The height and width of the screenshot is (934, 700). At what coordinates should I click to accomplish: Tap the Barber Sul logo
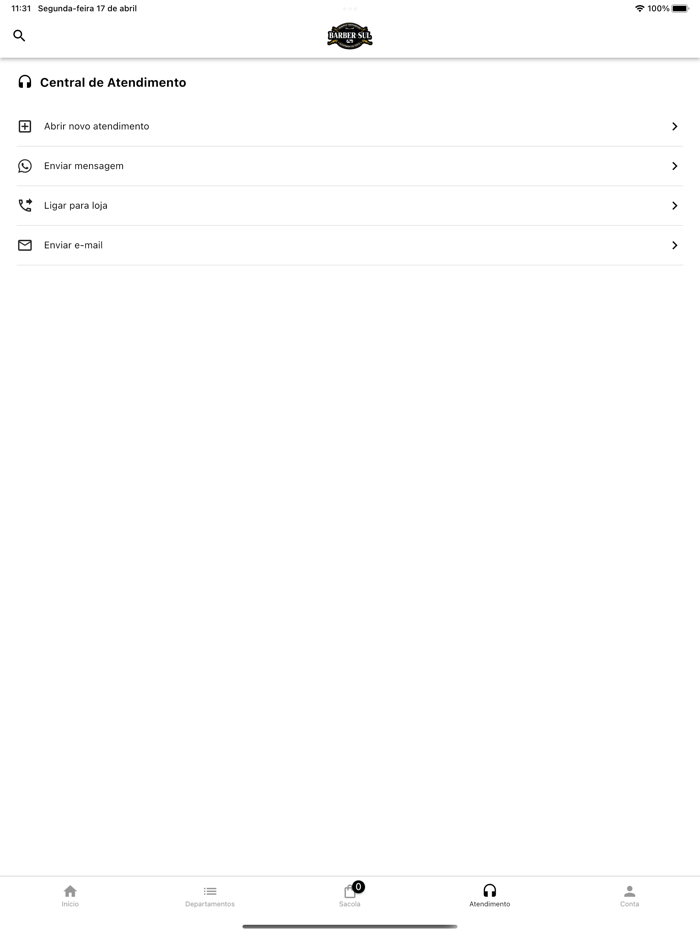pos(350,36)
